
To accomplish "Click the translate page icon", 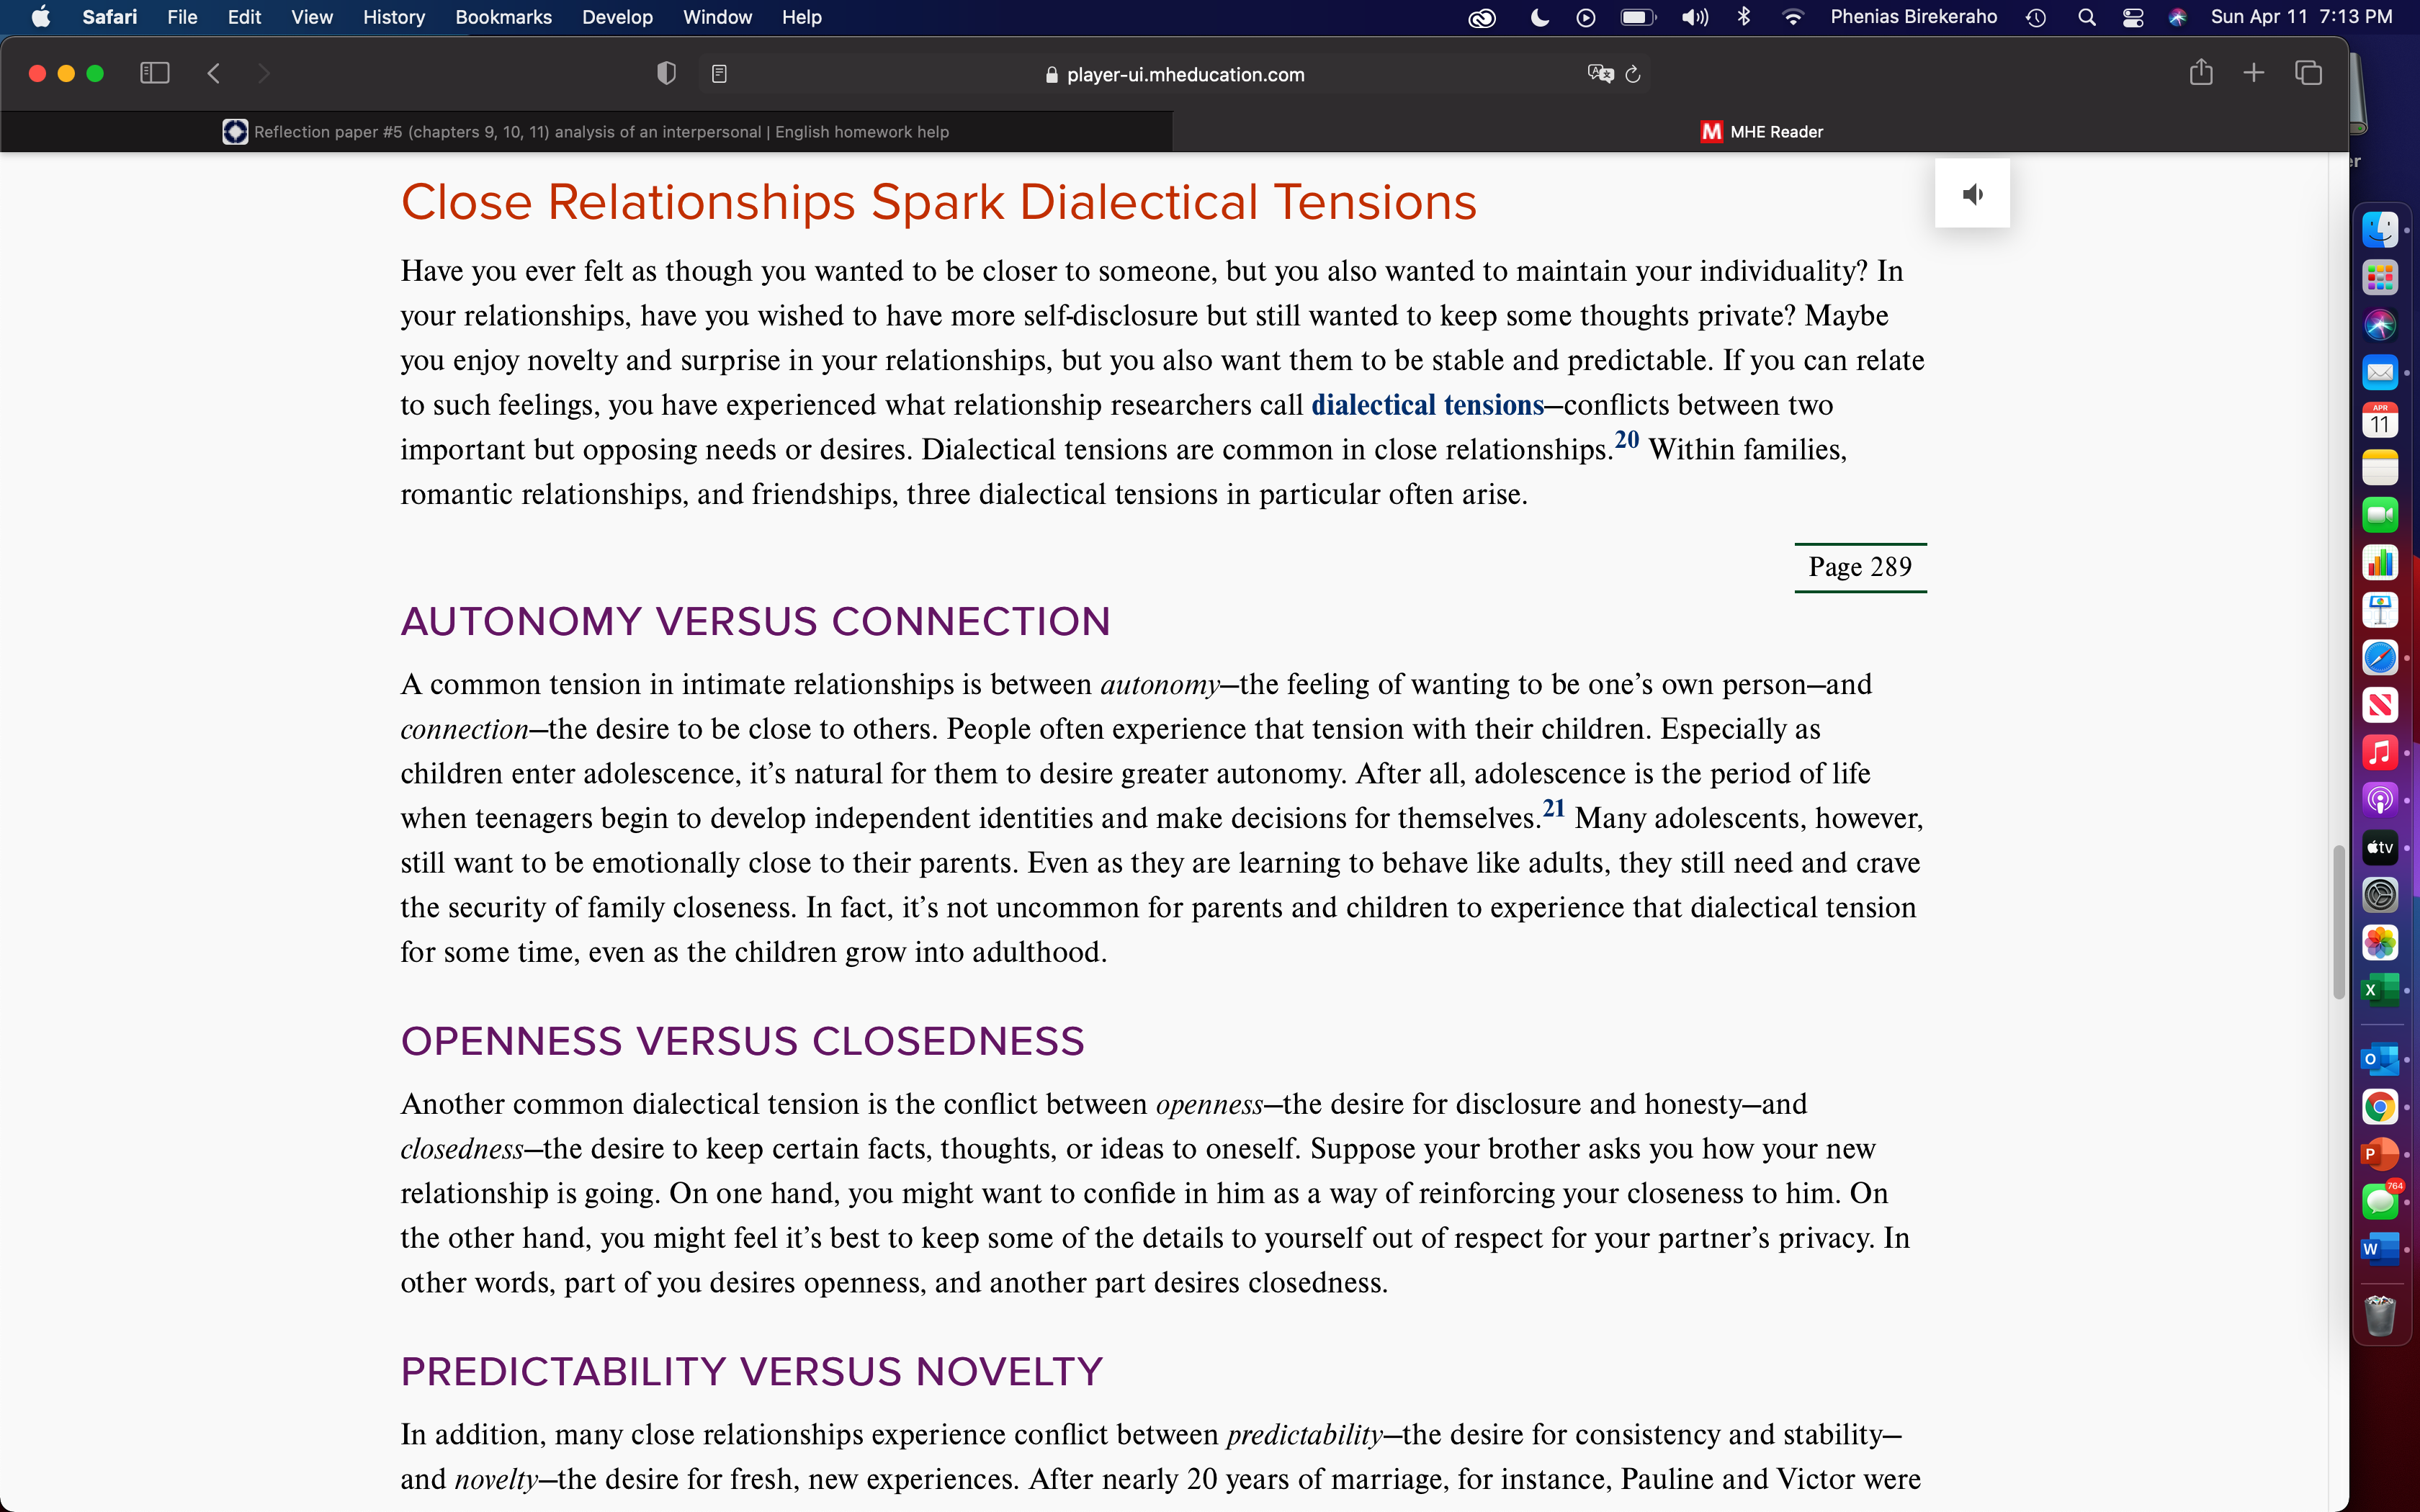I will pos(1600,74).
